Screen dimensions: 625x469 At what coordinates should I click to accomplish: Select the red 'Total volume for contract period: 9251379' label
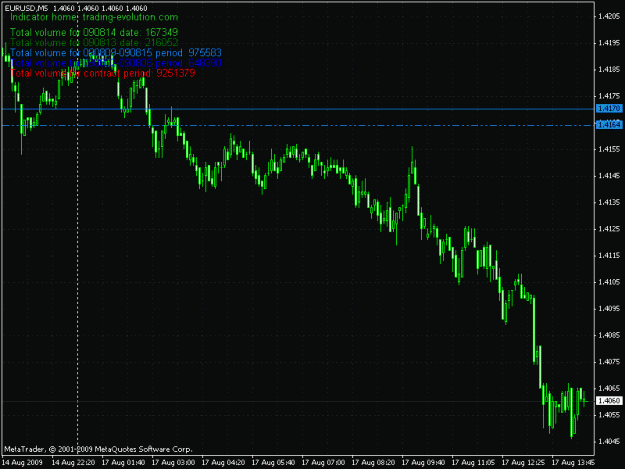103,73
